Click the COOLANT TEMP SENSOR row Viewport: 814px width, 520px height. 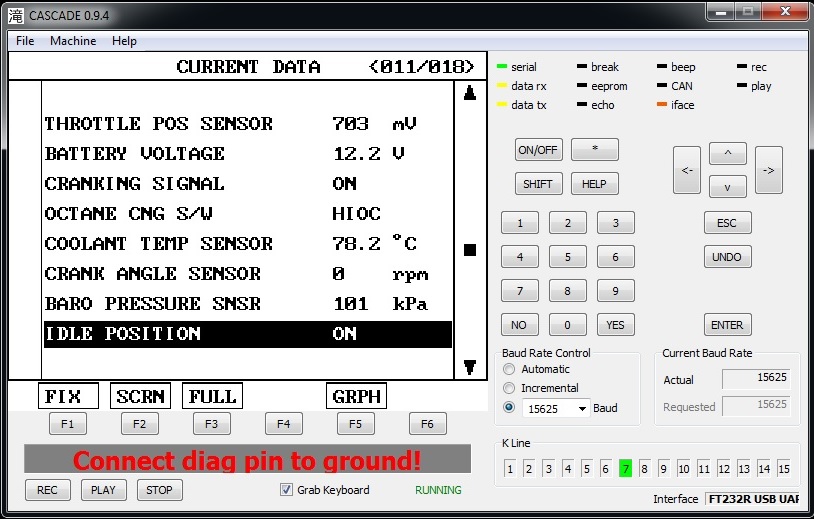(x=248, y=243)
